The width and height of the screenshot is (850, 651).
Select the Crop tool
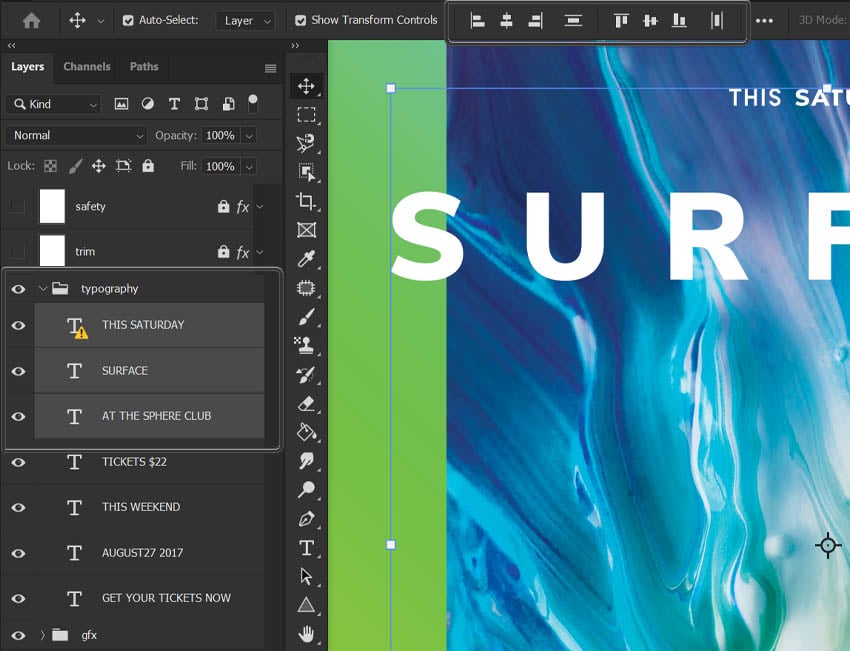click(x=306, y=200)
